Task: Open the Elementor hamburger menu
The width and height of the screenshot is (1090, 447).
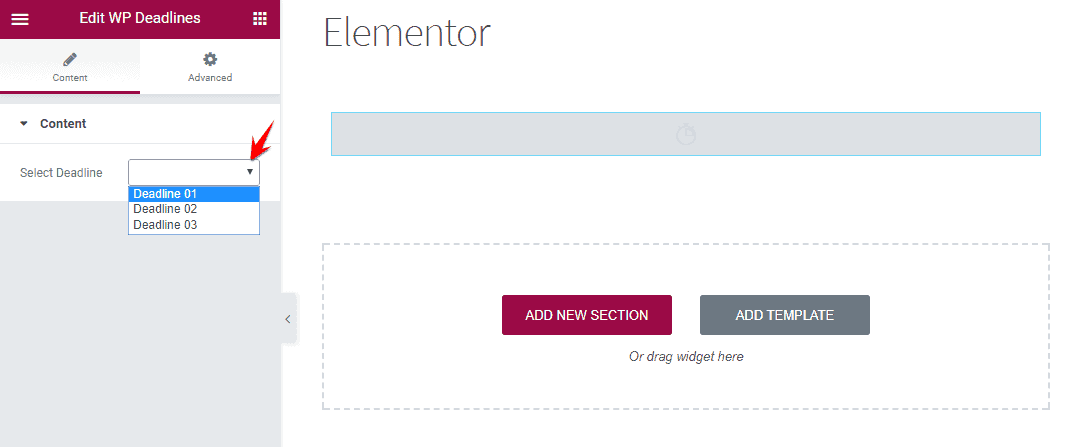Action: click(x=20, y=18)
